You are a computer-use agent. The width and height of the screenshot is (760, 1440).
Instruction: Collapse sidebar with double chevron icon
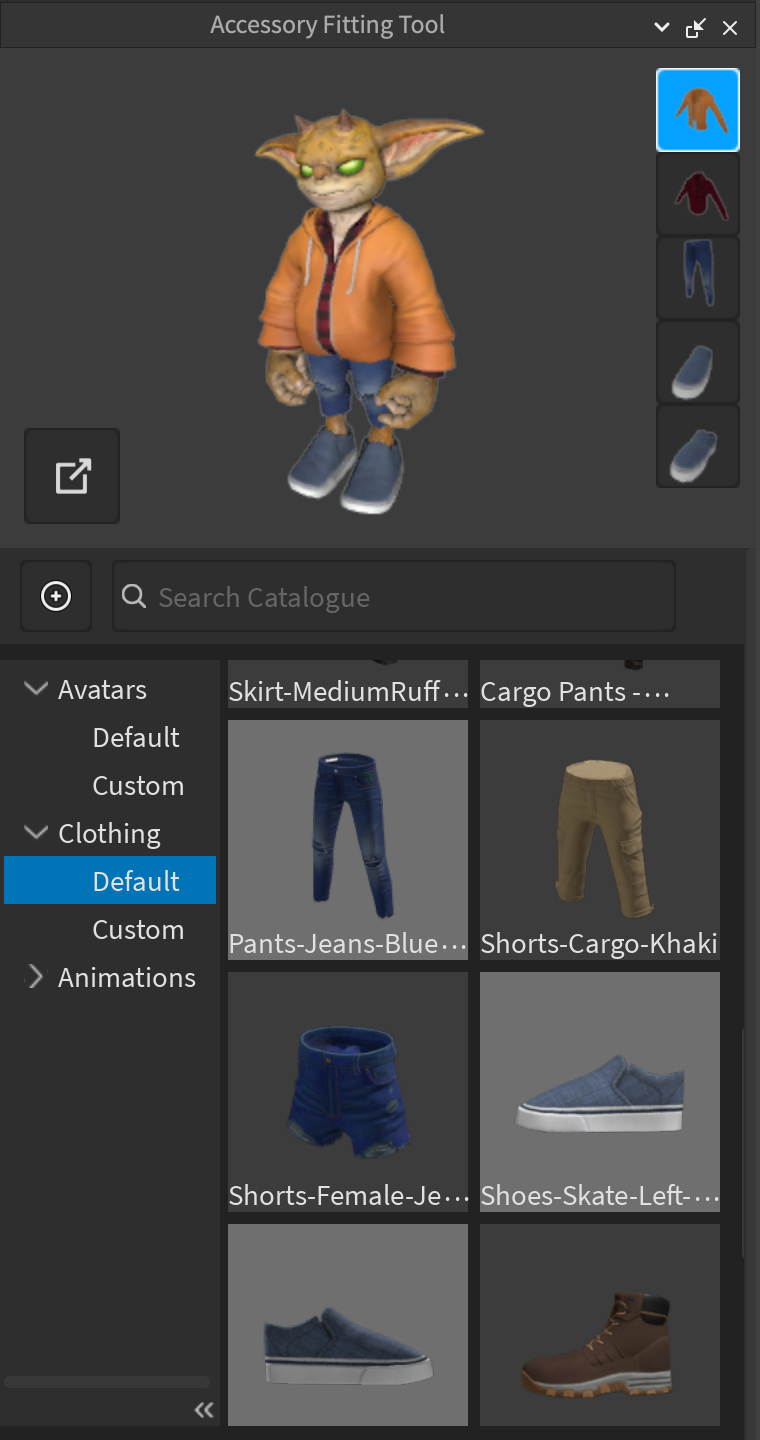point(204,1410)
